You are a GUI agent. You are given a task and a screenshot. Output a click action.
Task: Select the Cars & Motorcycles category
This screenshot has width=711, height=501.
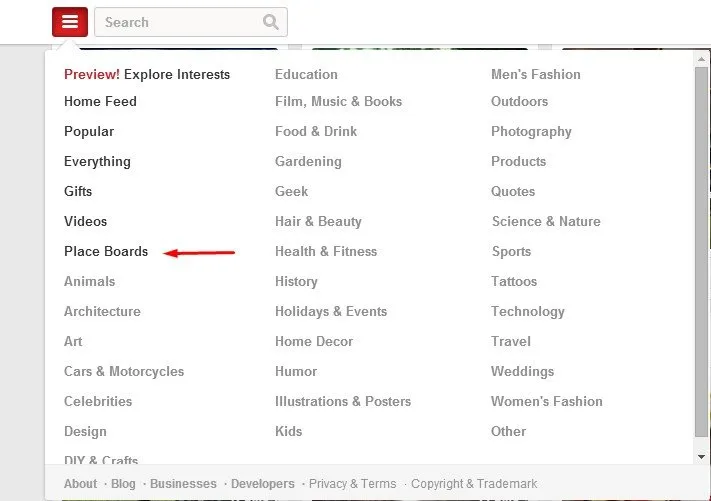[x=124, y=371]
